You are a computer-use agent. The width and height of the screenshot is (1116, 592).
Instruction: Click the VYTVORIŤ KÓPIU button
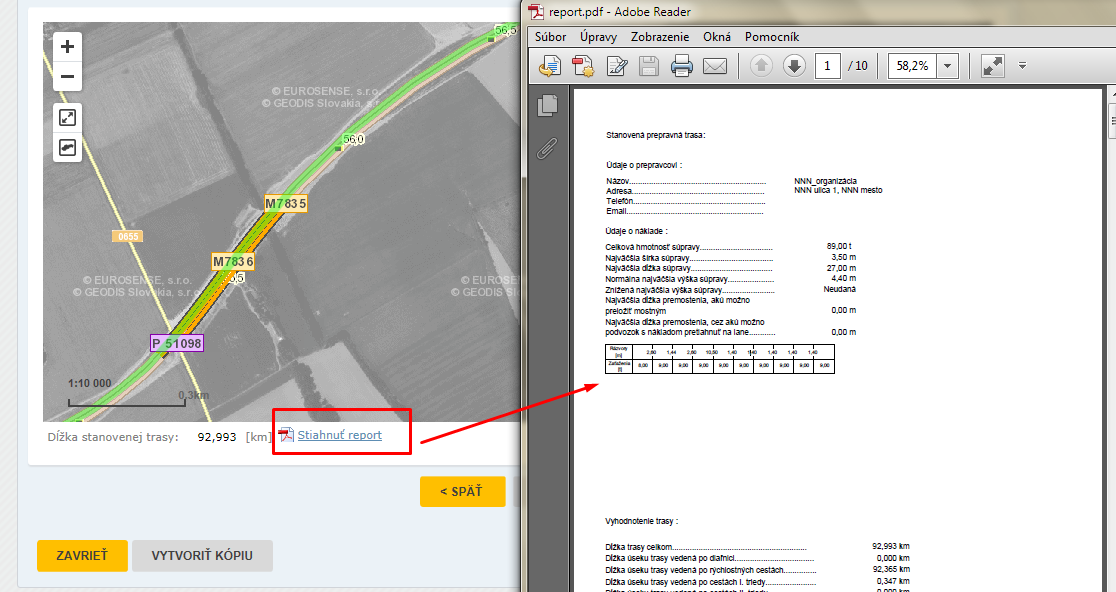click(202, 556)
